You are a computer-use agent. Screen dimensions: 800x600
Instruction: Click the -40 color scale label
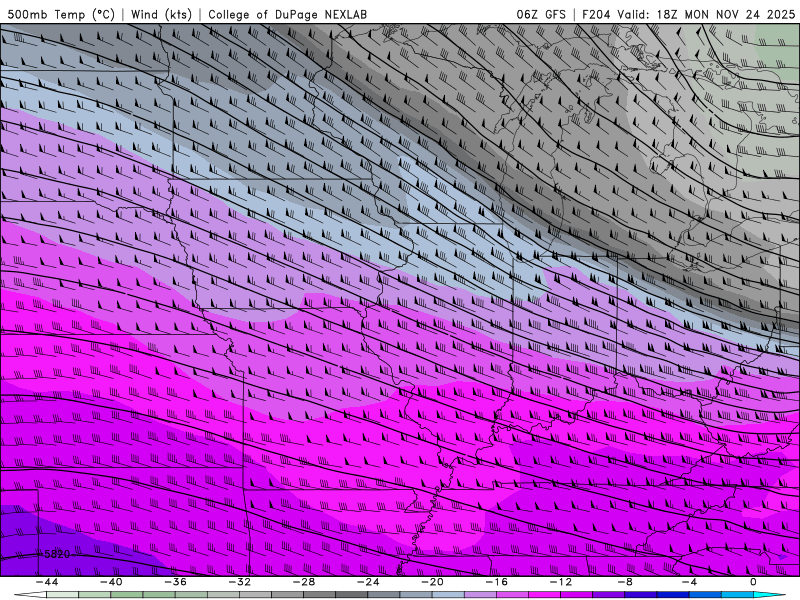pyautogui.click(x=111, y=582)
